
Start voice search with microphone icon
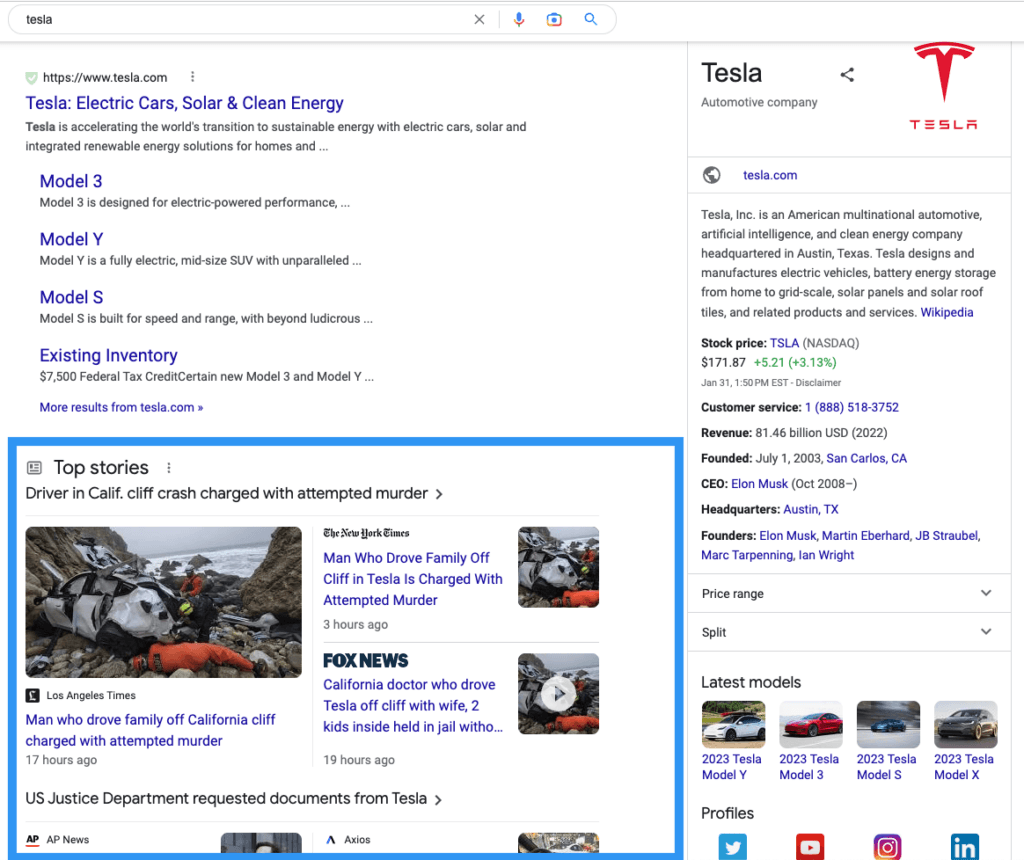[x=519, y=20]
